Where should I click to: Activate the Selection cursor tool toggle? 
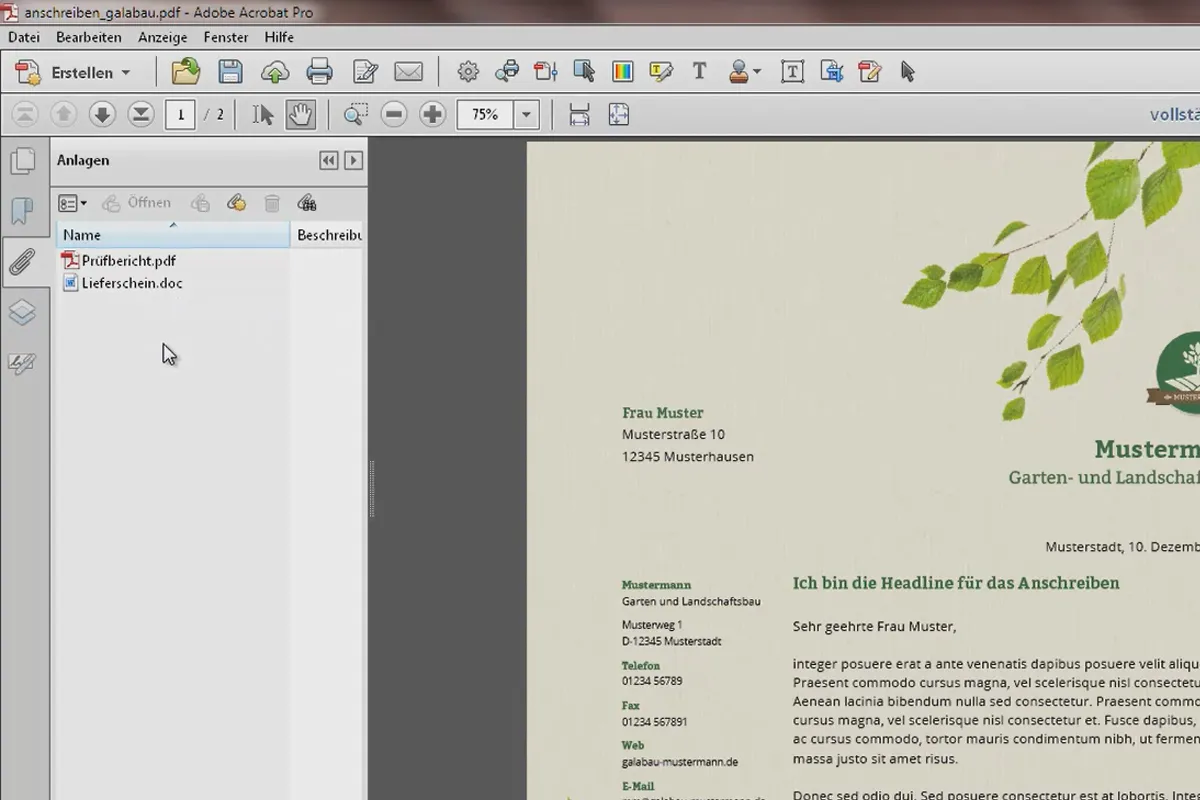[263, 115]
